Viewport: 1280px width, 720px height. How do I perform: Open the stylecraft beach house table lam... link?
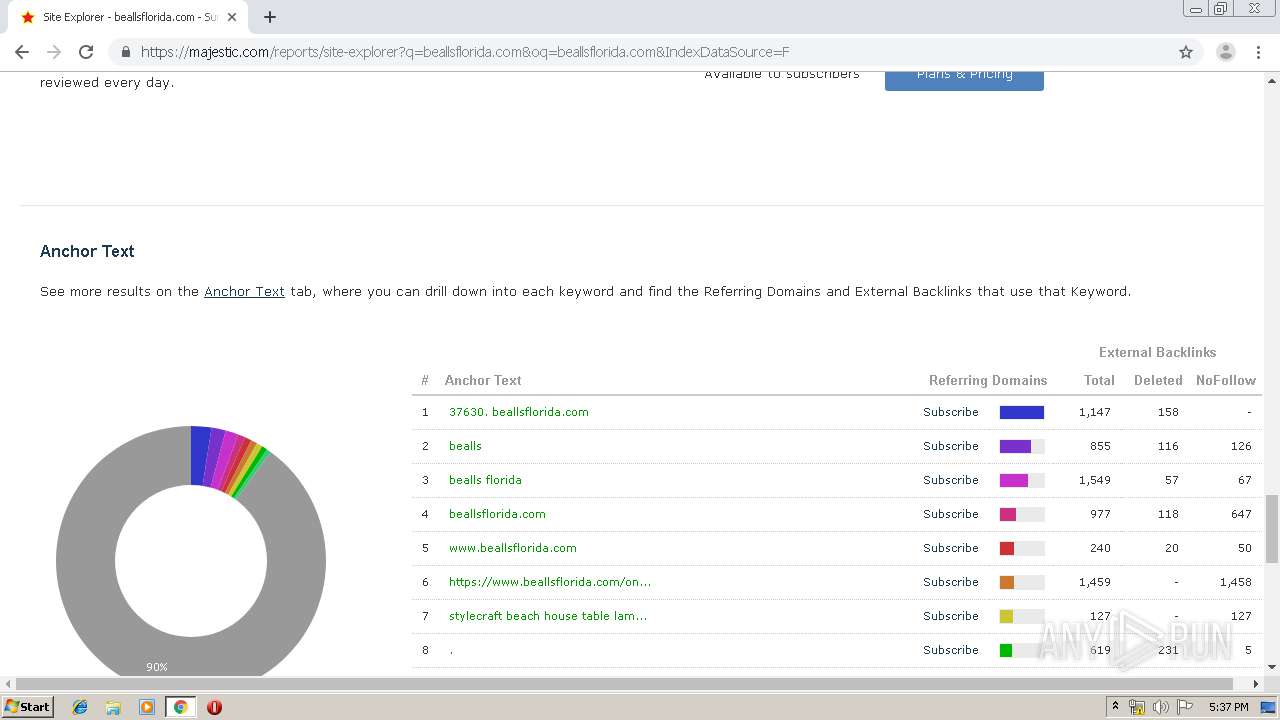(548, 616)
